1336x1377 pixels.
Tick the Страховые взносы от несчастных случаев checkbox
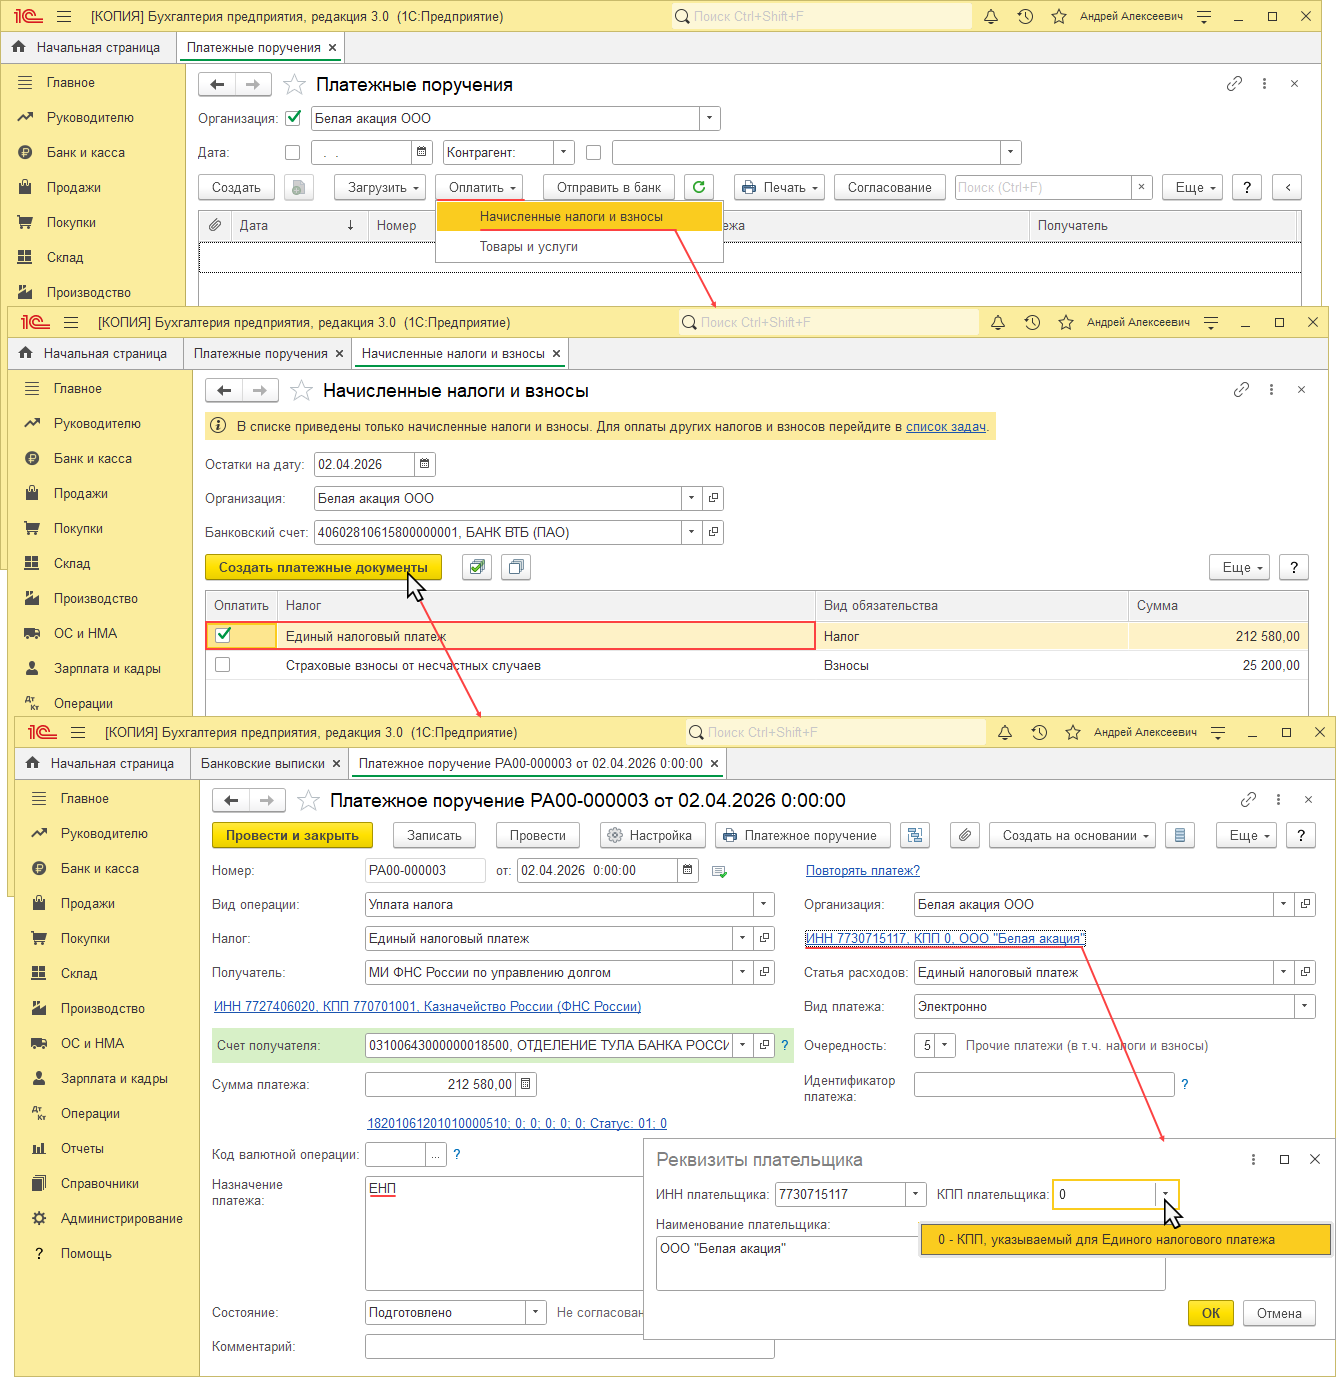click(223, 665)
